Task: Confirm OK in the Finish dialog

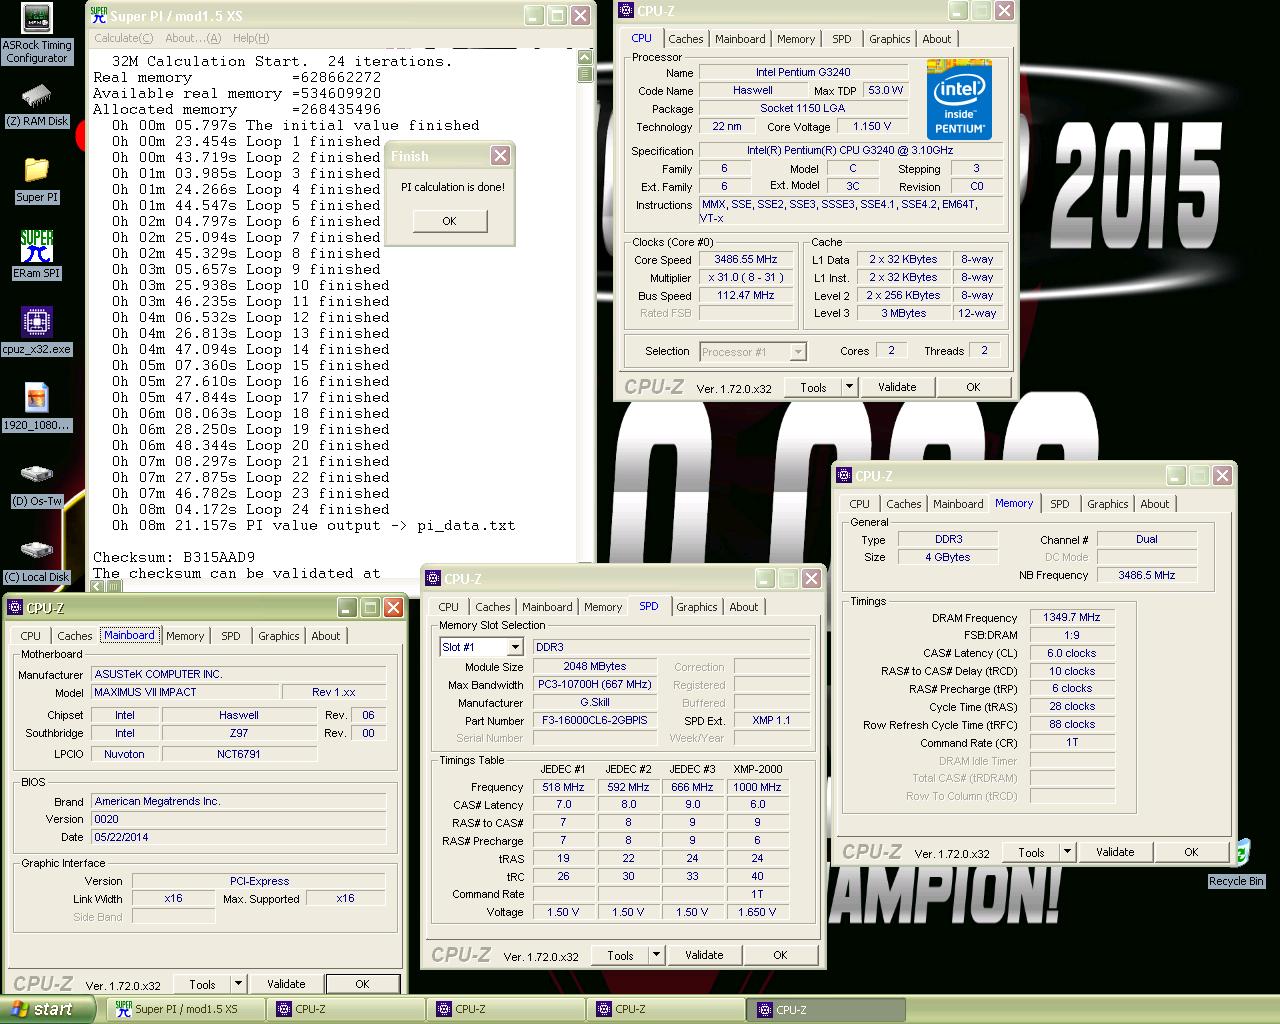Action: tap(449, 221)
